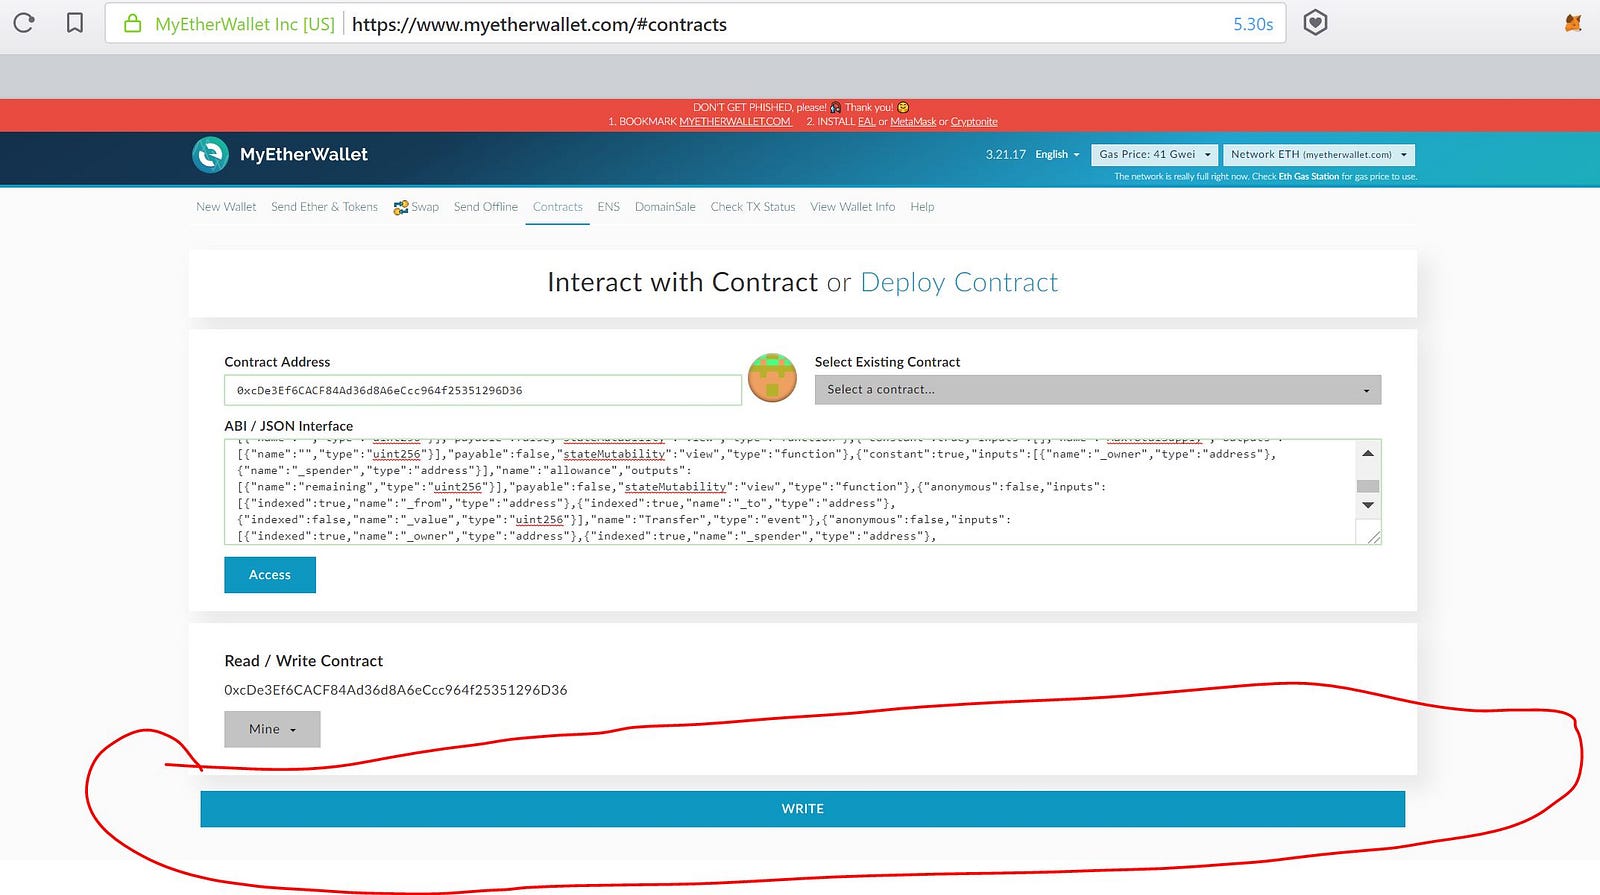The width and height of the screenshot is (1600, 895).
Task: Select the Interact with Contract heading
Action: (683, 283)
